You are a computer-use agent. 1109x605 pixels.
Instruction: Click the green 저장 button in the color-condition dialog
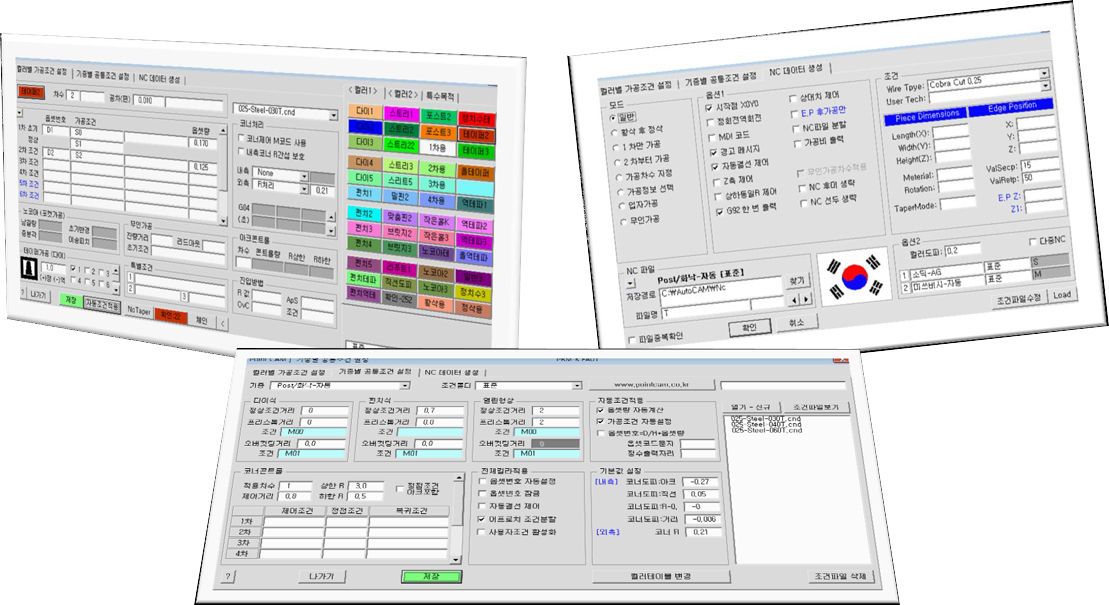pyautogui.click(x=70, y=300)
